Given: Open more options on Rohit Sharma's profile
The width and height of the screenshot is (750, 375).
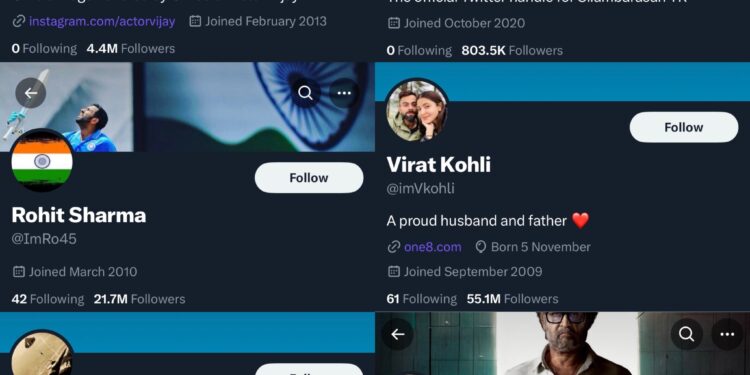Looking at the screenshot, I should [344, 93].
